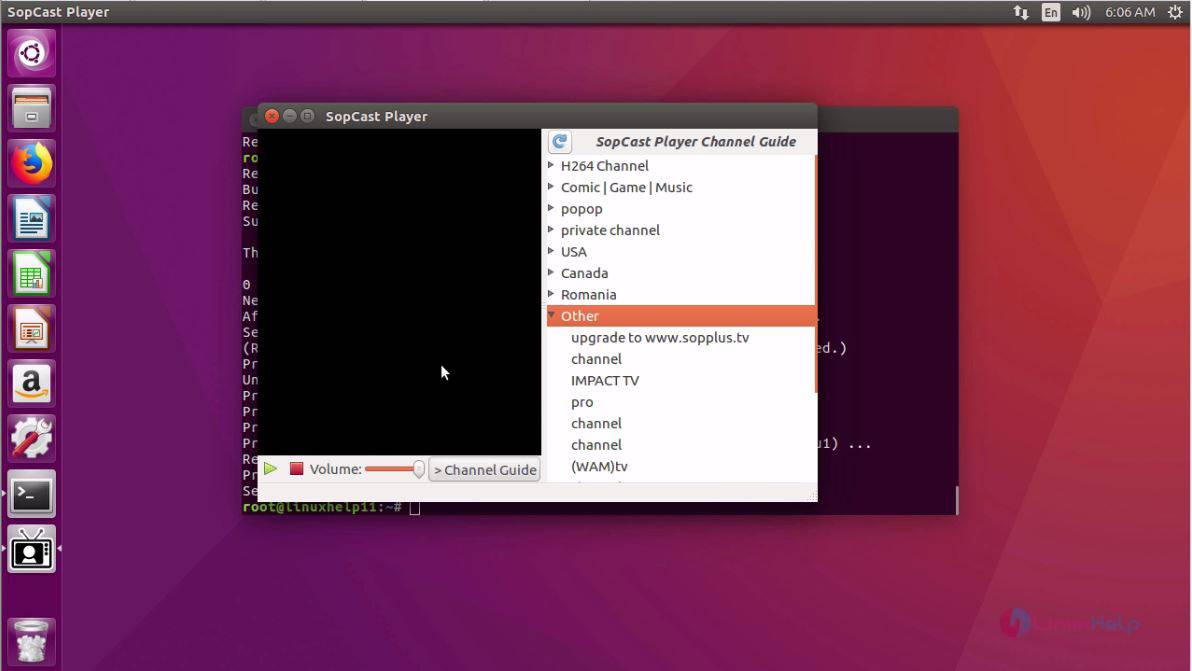Open System Settings from the launcher
Image resolution: width=1192 pixels, height=671 pixels.
pyautogui.click(x=31, y=439)
